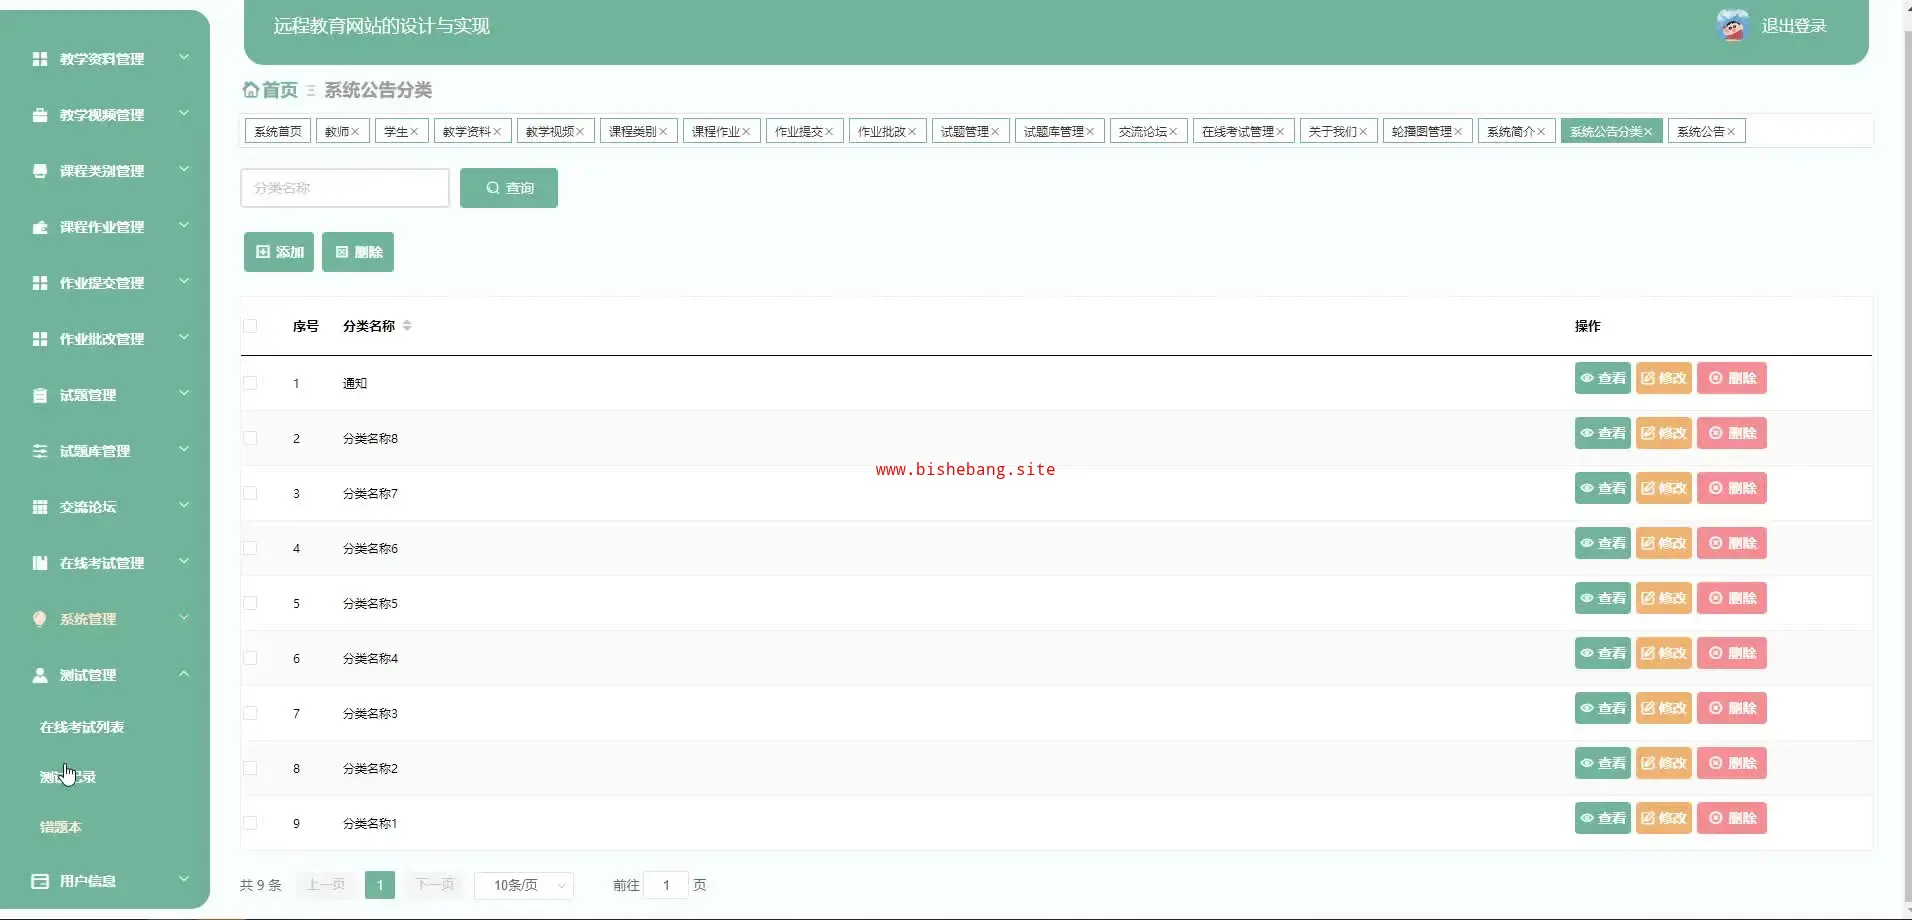Click the 下一页 pagination button
Image resolution: width=1912 pixels, height=920 pixels.
point(434,885)
